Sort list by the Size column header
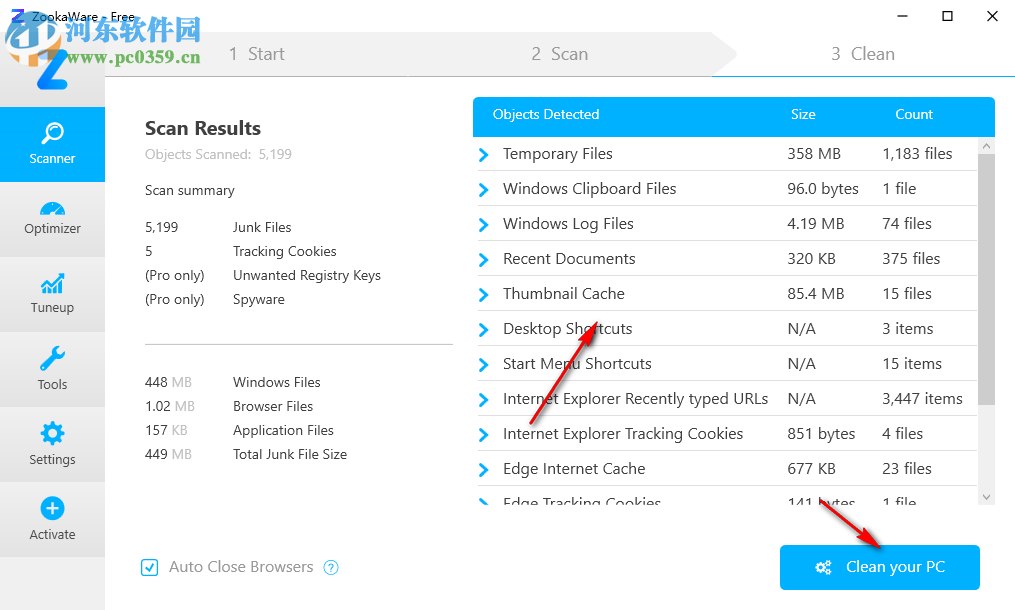 coord(803,115)
